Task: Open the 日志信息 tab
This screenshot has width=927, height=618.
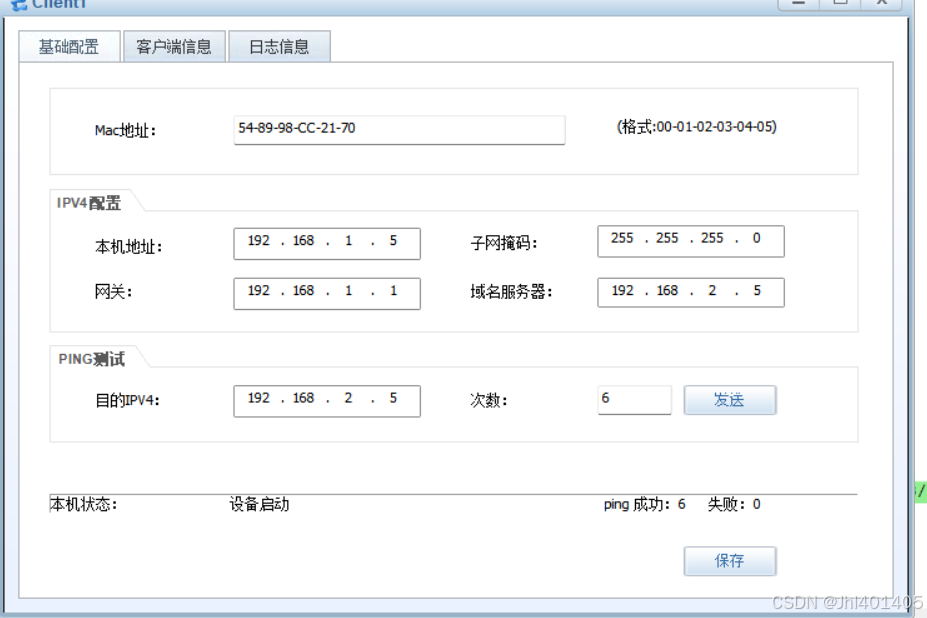Action: coord(279,47)
